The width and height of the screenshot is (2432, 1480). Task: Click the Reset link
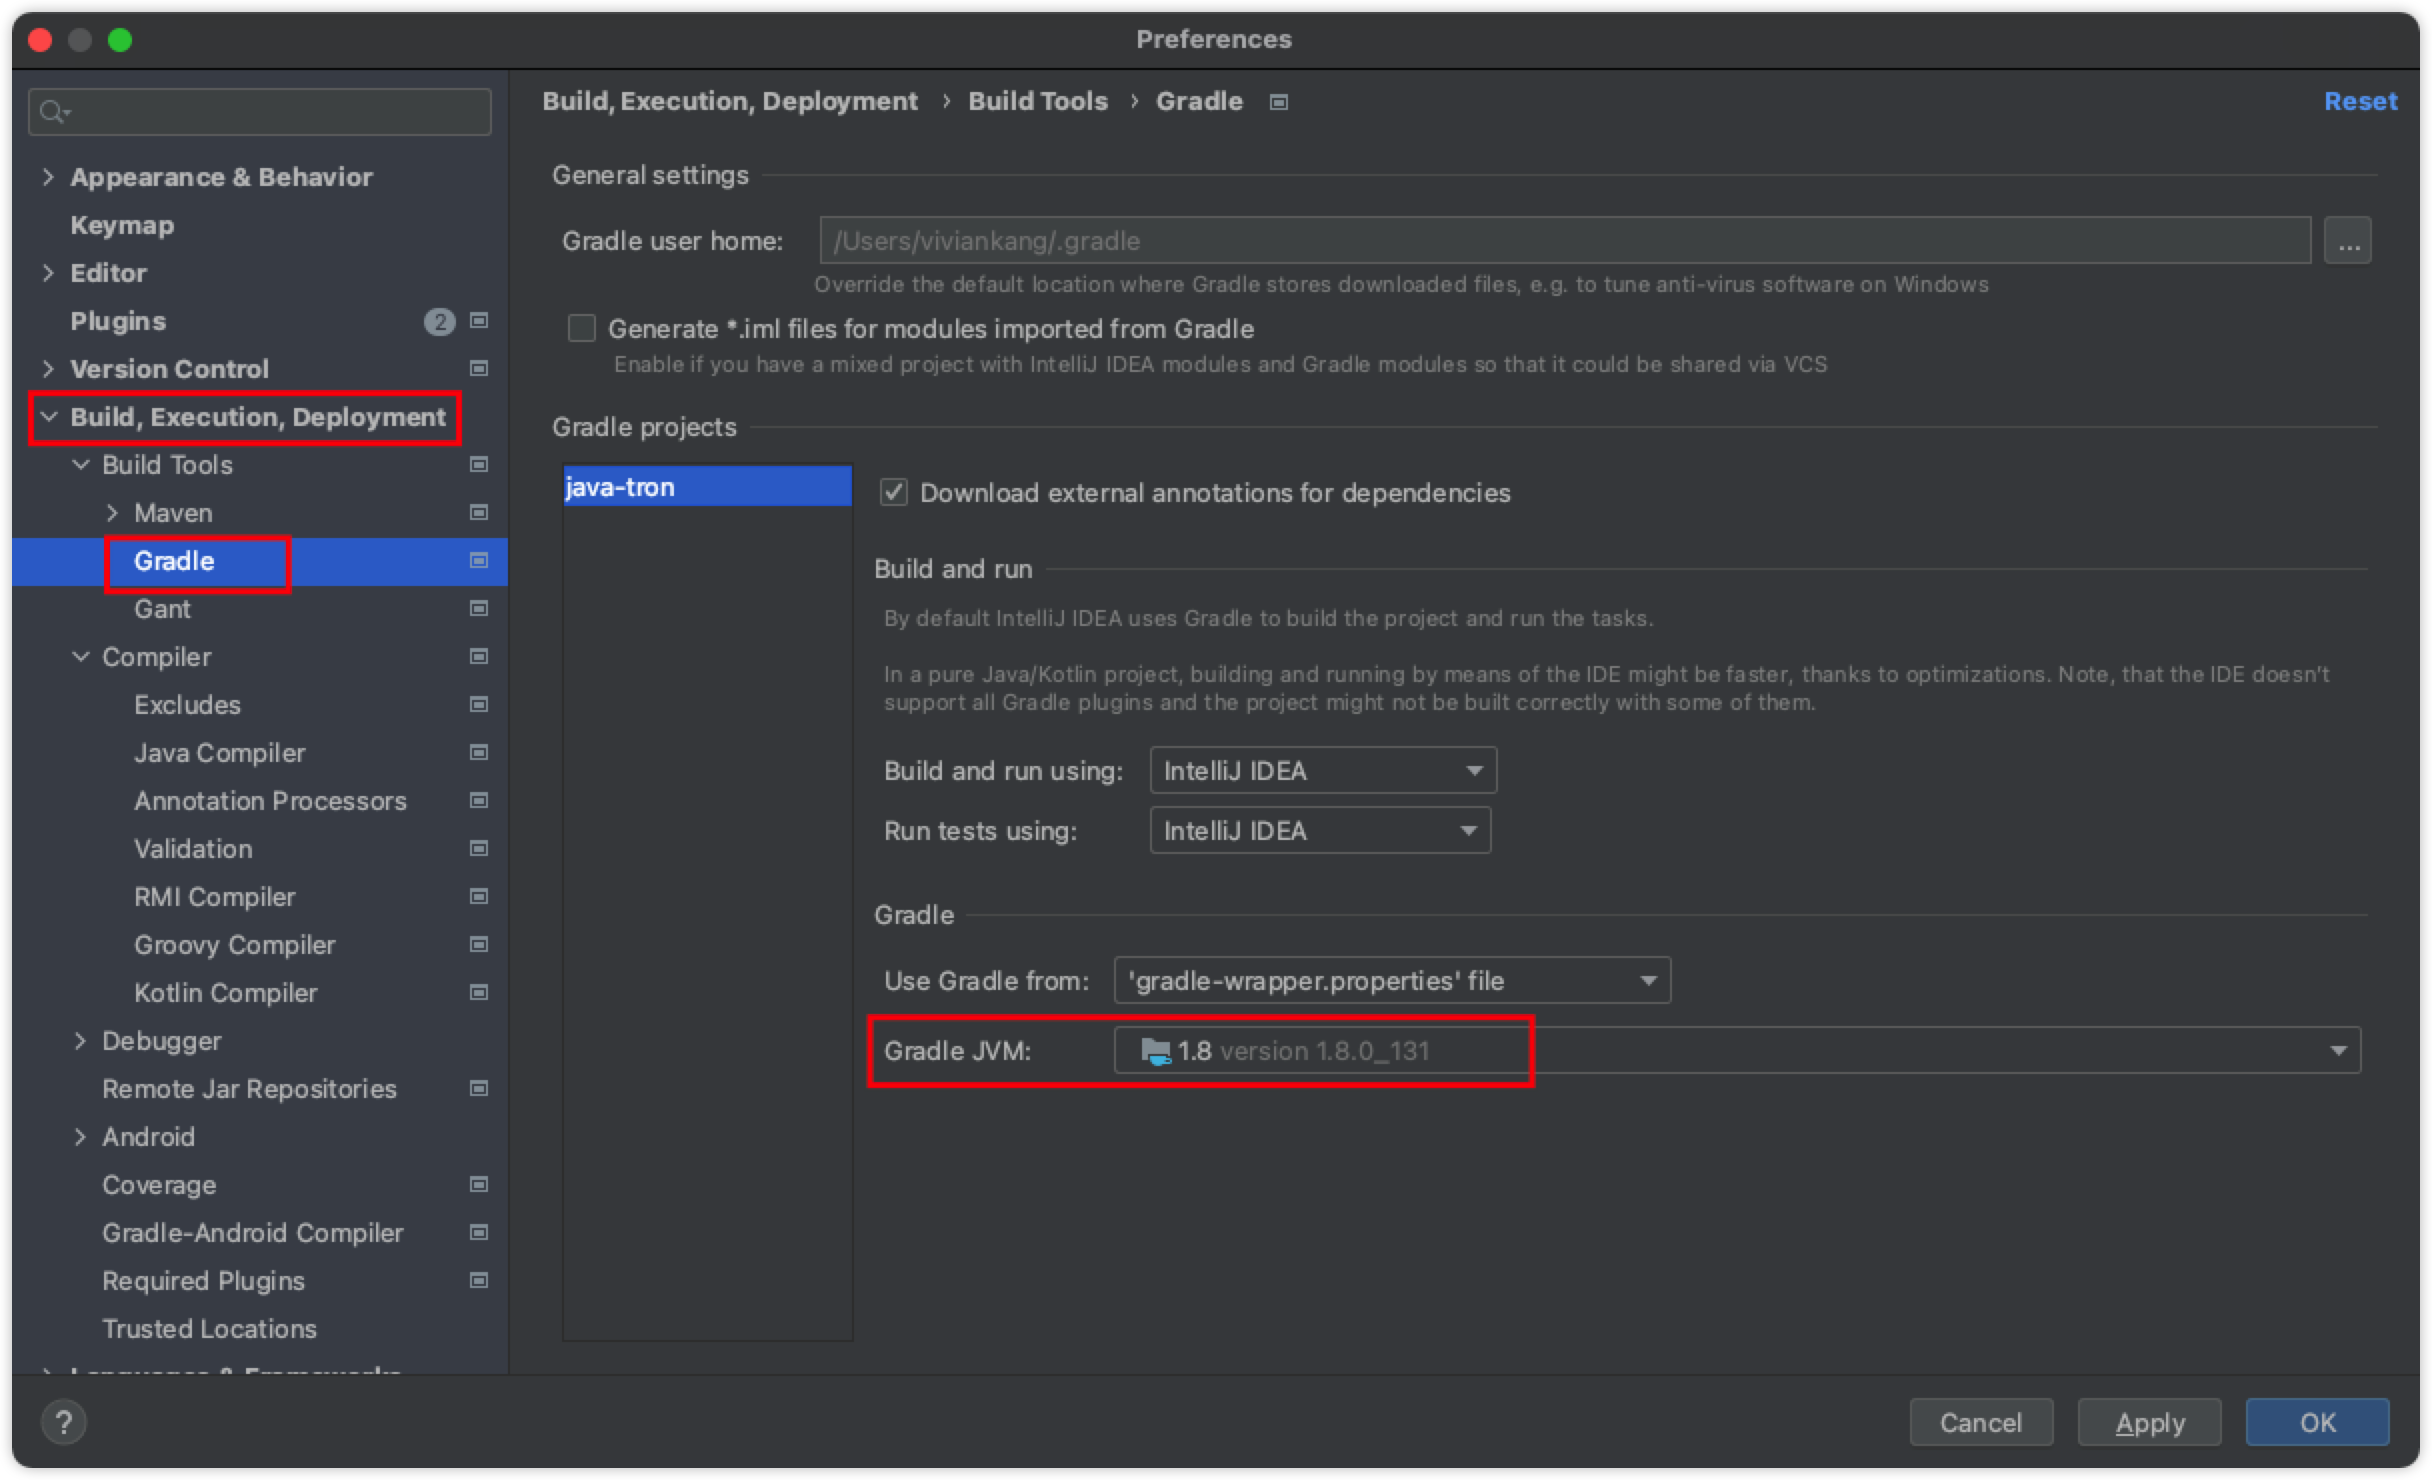point(2359,102)
